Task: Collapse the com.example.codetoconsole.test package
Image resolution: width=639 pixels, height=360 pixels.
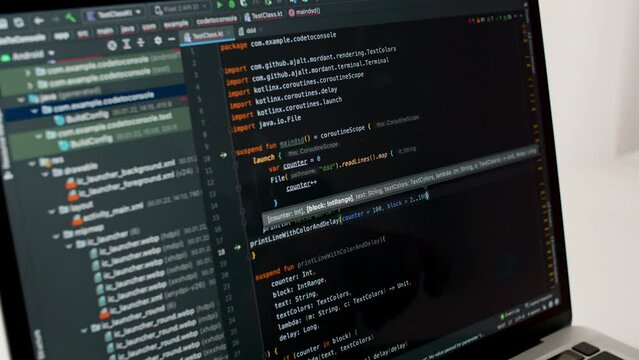Action: point(38,137)
